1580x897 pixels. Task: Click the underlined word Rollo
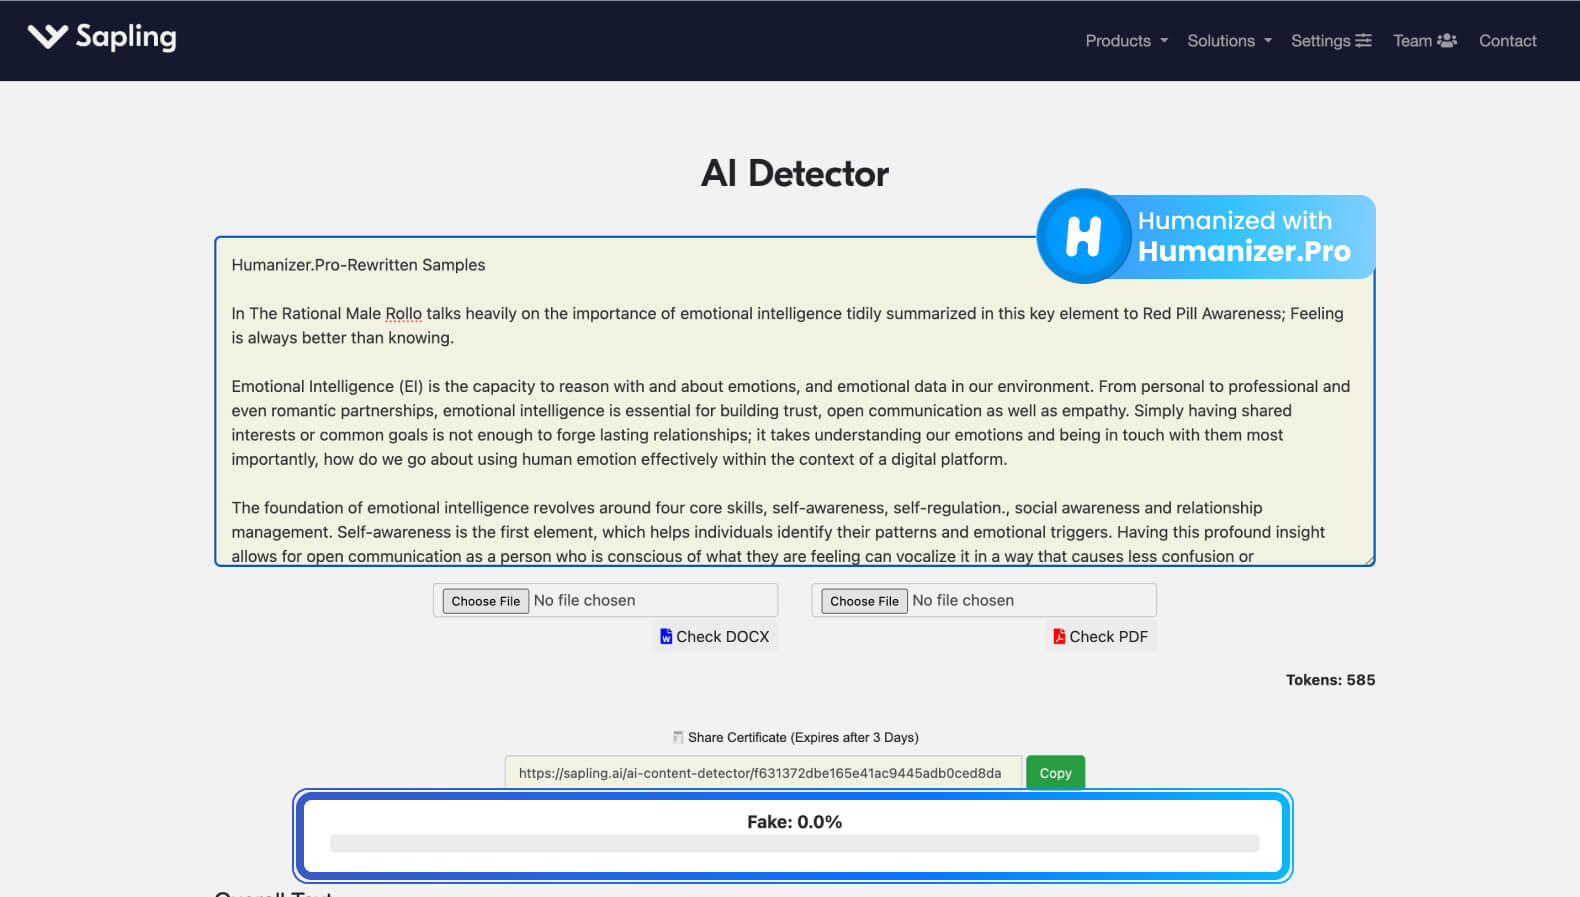[x=403, y=314]
